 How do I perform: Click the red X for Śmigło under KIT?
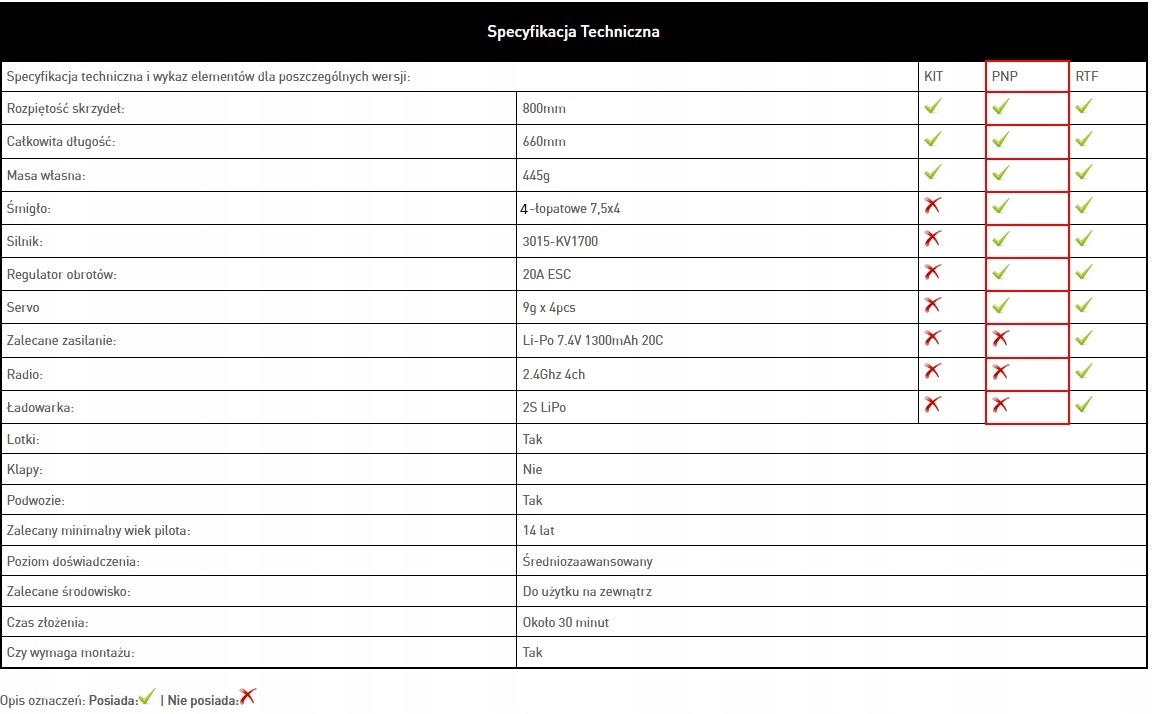click(933, 206)
